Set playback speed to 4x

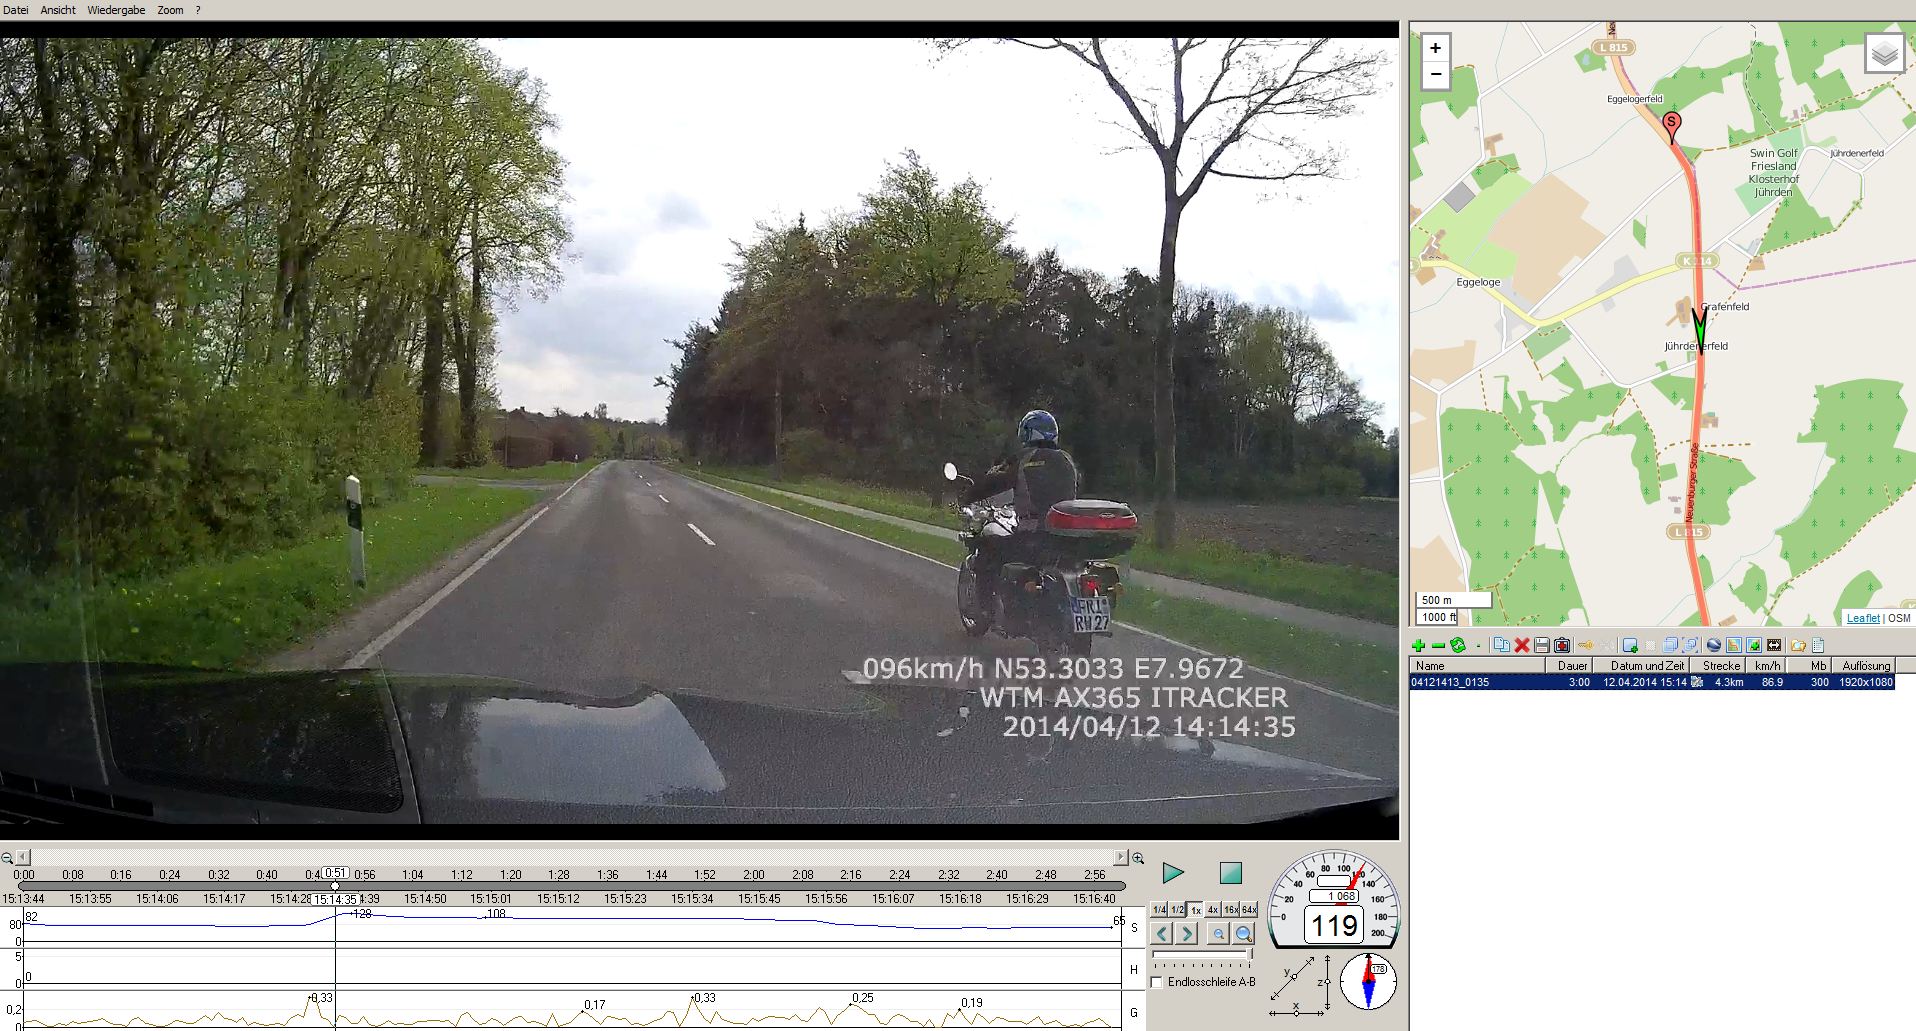coord(1213,910)
